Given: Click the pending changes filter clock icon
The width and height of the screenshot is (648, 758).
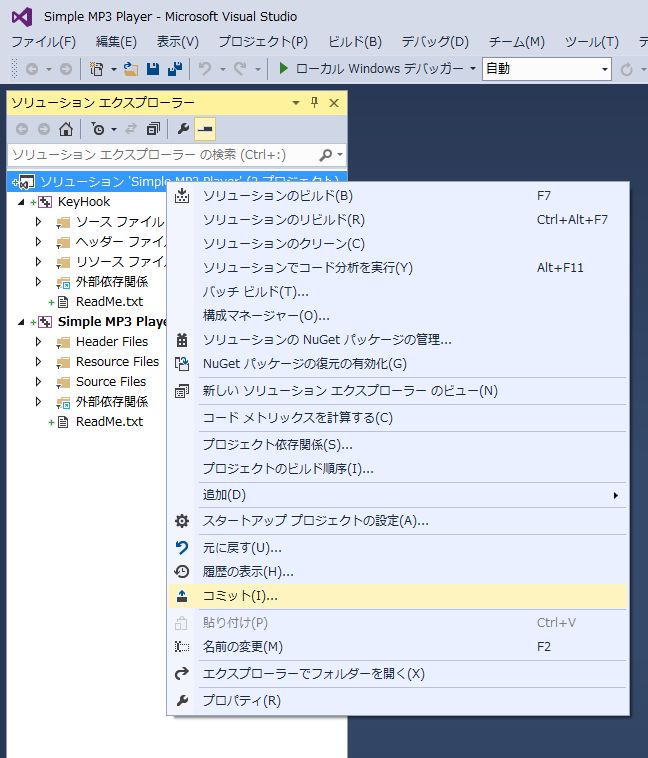Looking at the screenshot, I should point(98,129).
